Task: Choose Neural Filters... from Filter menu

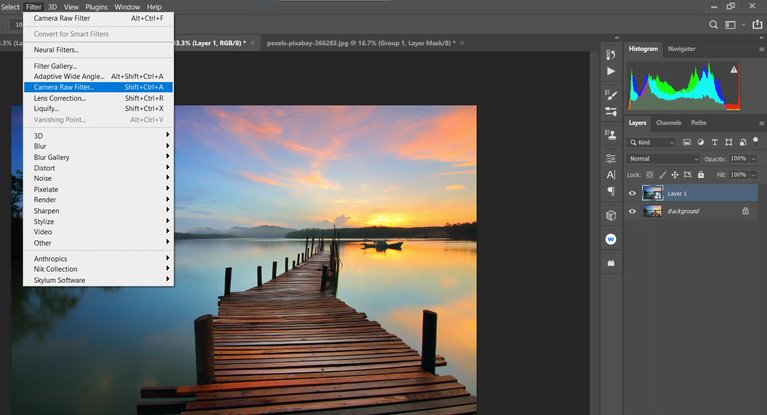Action: (98, 50)
